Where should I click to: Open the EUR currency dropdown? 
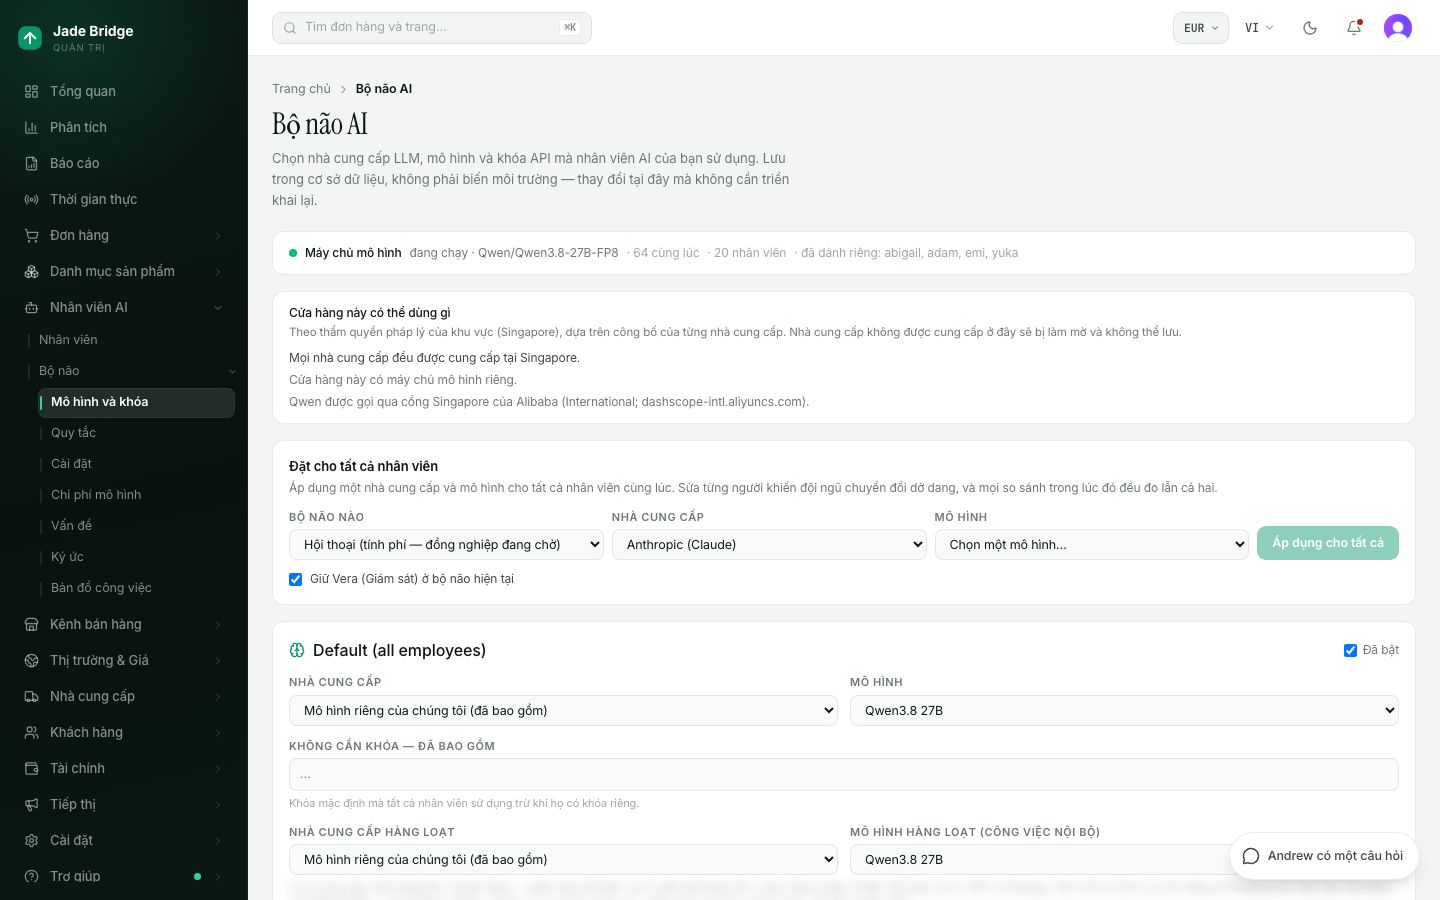tap(1201, 28)
